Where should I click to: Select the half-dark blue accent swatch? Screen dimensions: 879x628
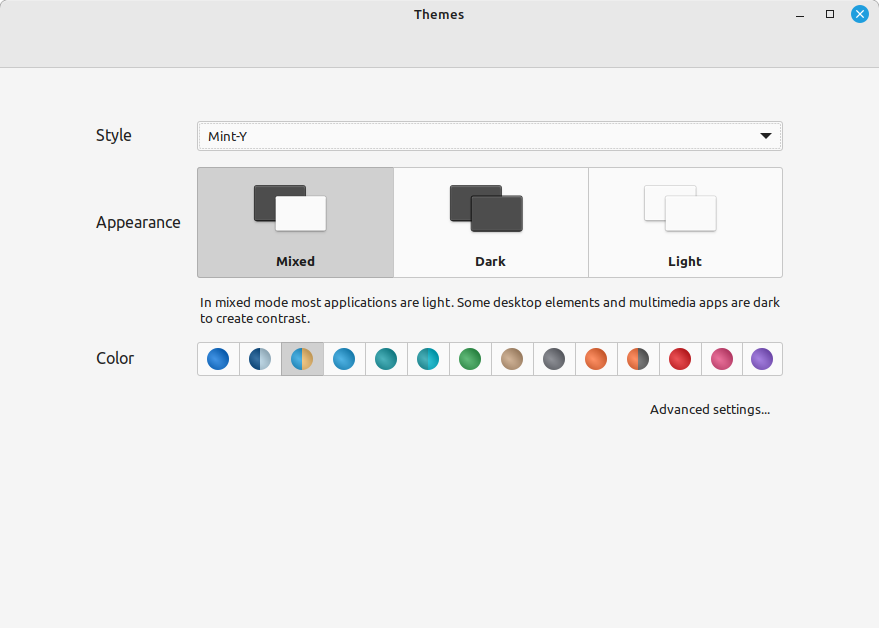260,359
